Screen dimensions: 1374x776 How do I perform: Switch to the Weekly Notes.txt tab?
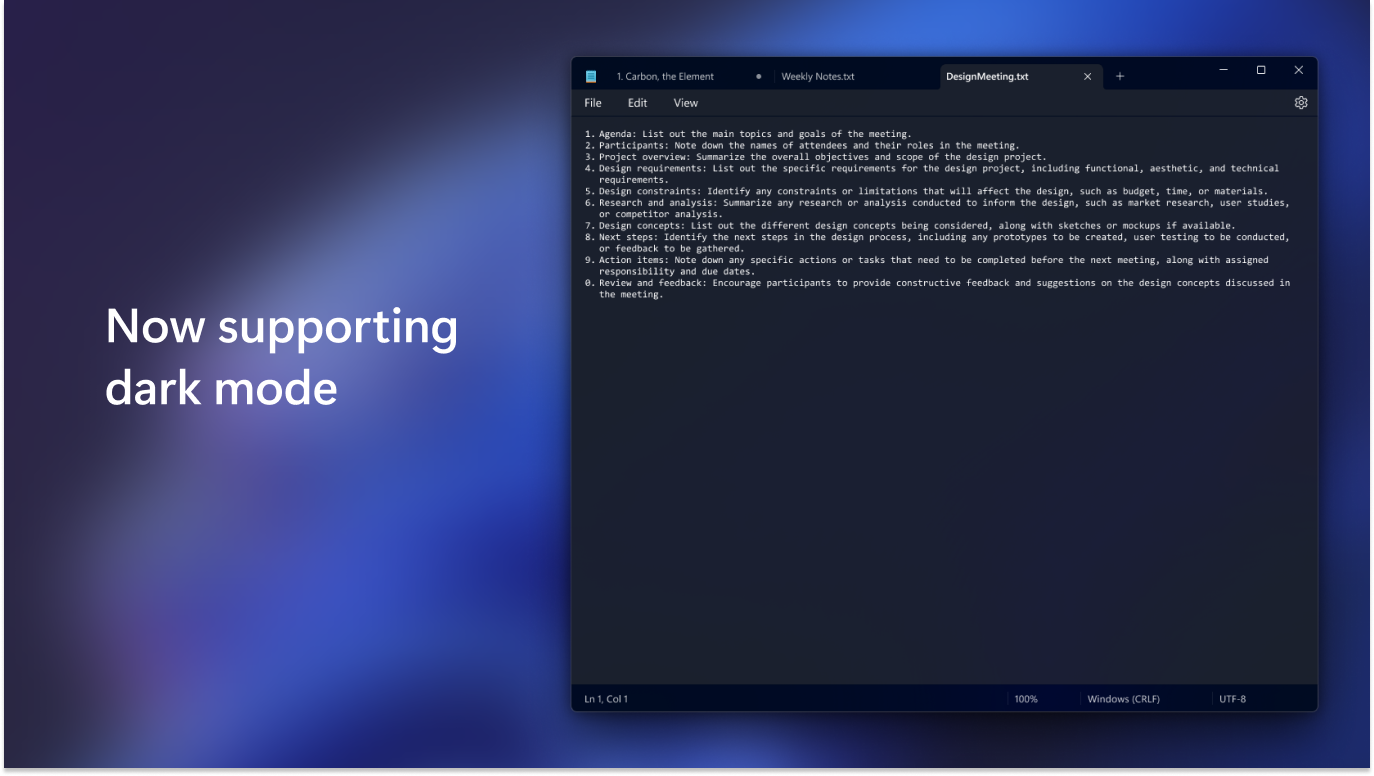(x=818, y=75)
